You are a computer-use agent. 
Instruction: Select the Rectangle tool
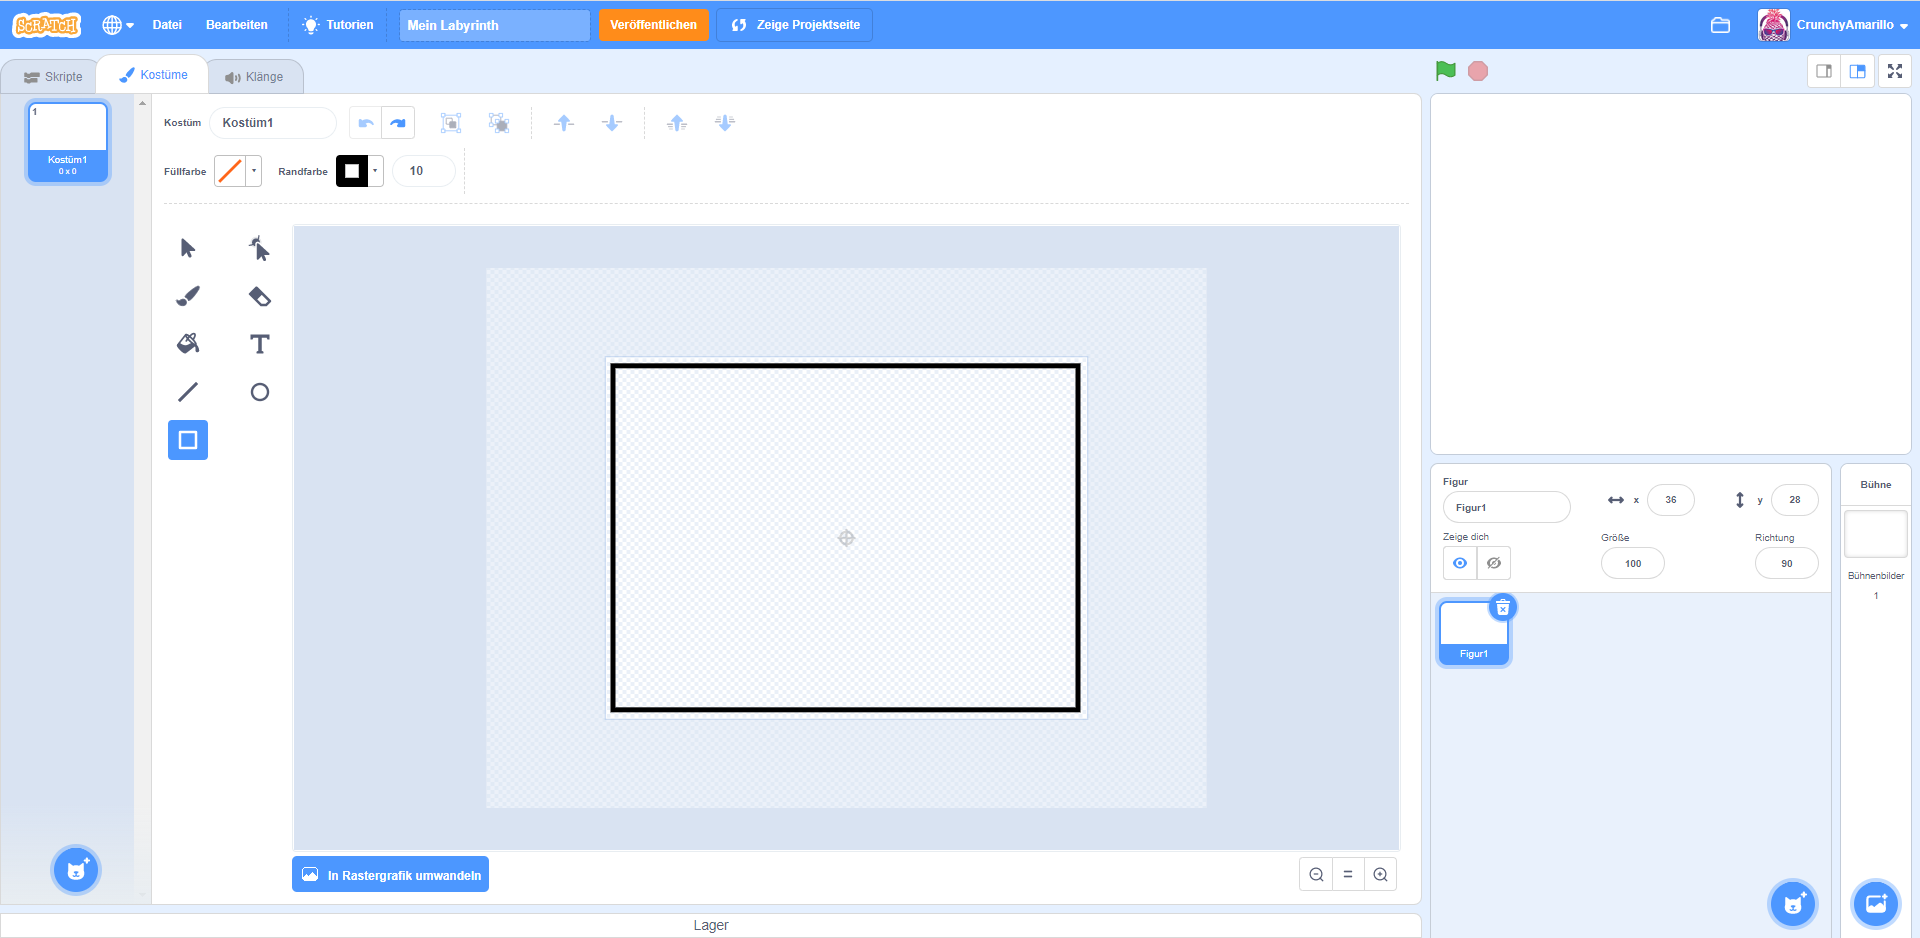pos(188,440)
